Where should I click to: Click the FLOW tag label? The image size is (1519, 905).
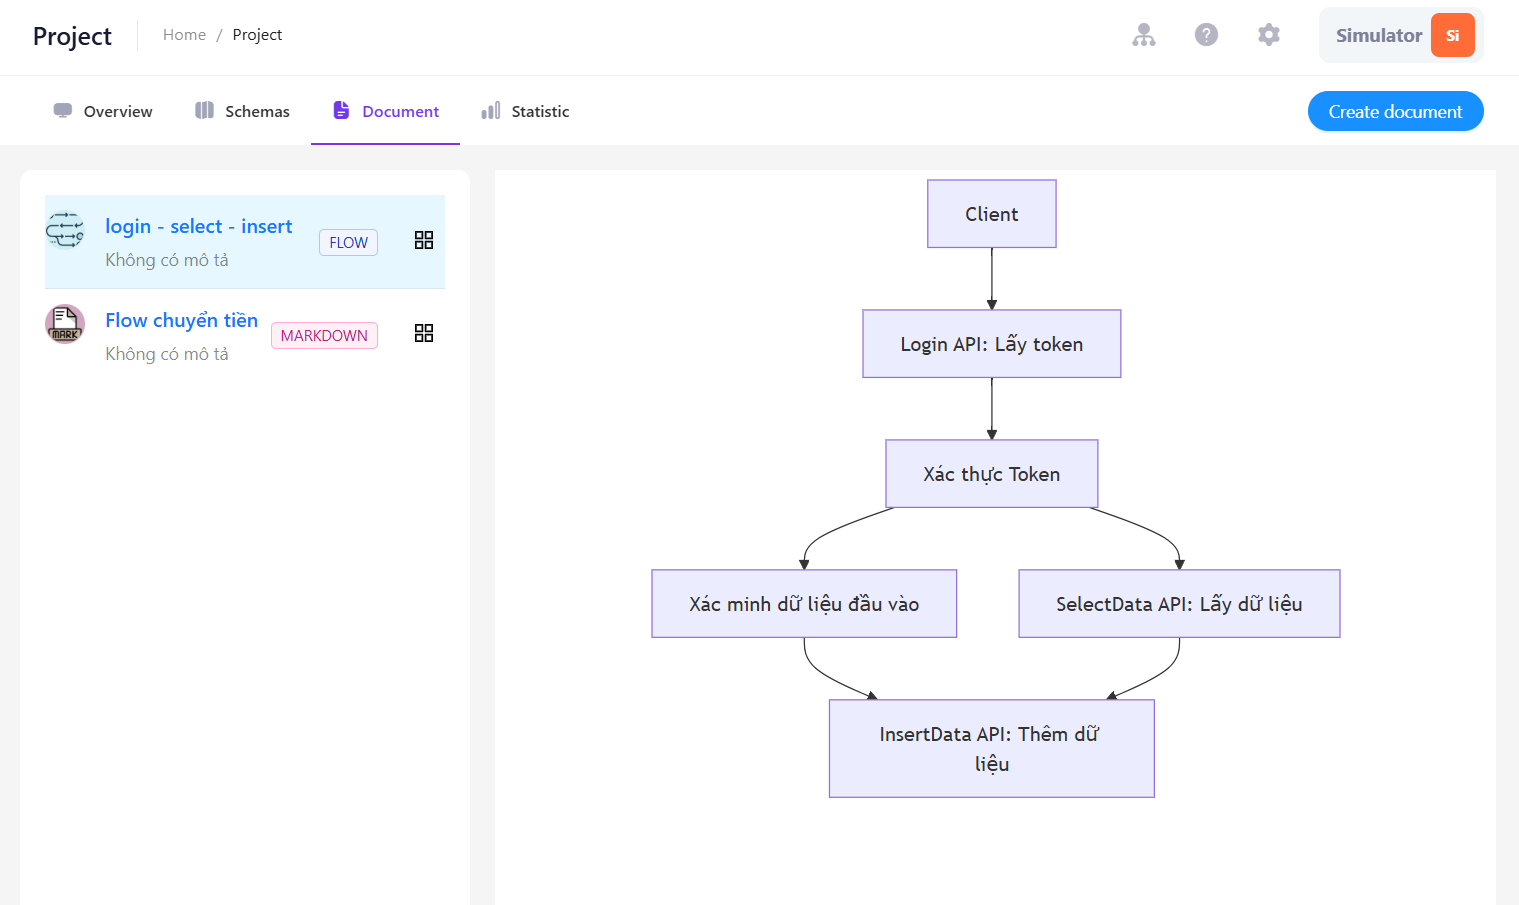point(348,243)
